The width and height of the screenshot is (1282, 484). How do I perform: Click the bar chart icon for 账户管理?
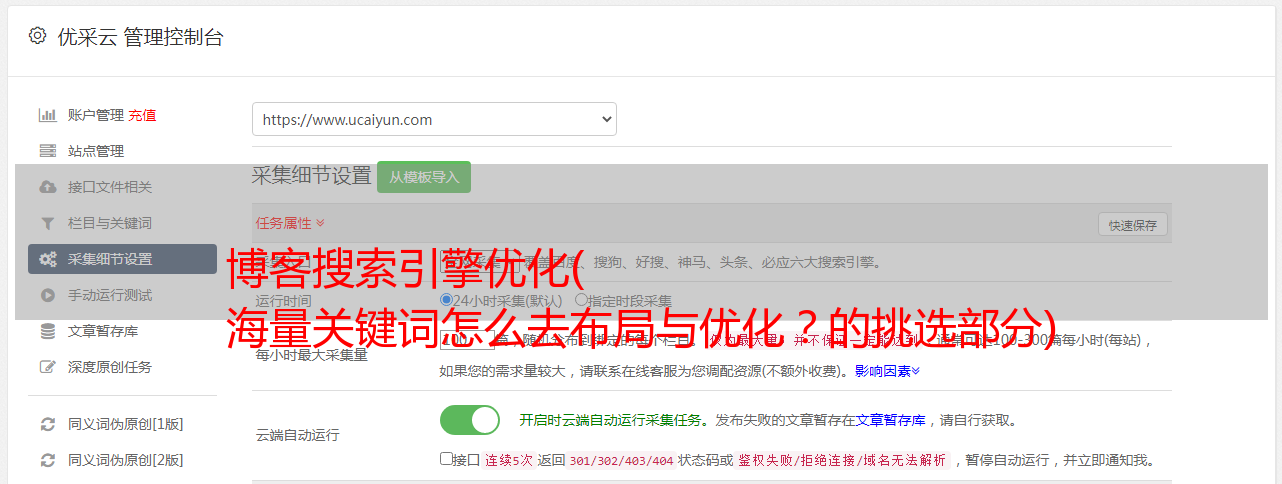[x=47, y=115]
